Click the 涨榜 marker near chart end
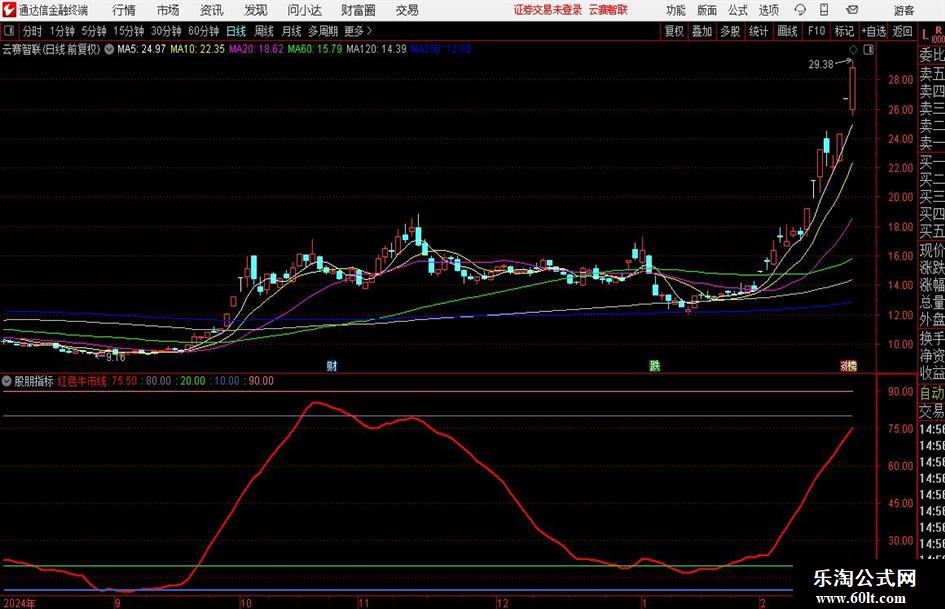 (x=849, y=365)
